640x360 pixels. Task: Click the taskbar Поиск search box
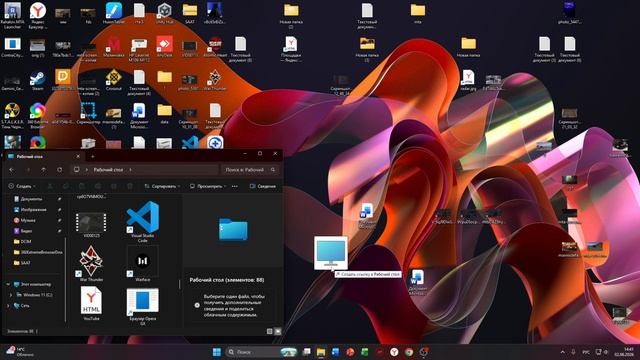pyautogui.click(x=262, y=352)
